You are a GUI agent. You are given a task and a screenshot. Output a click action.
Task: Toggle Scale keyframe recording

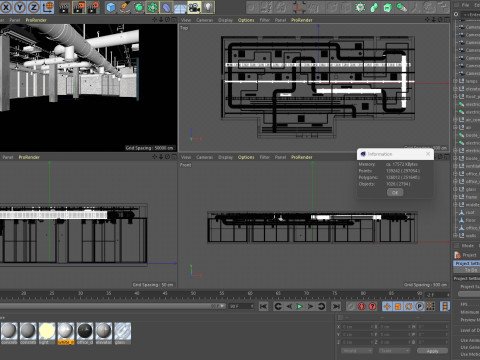click(x=398, y=306)
